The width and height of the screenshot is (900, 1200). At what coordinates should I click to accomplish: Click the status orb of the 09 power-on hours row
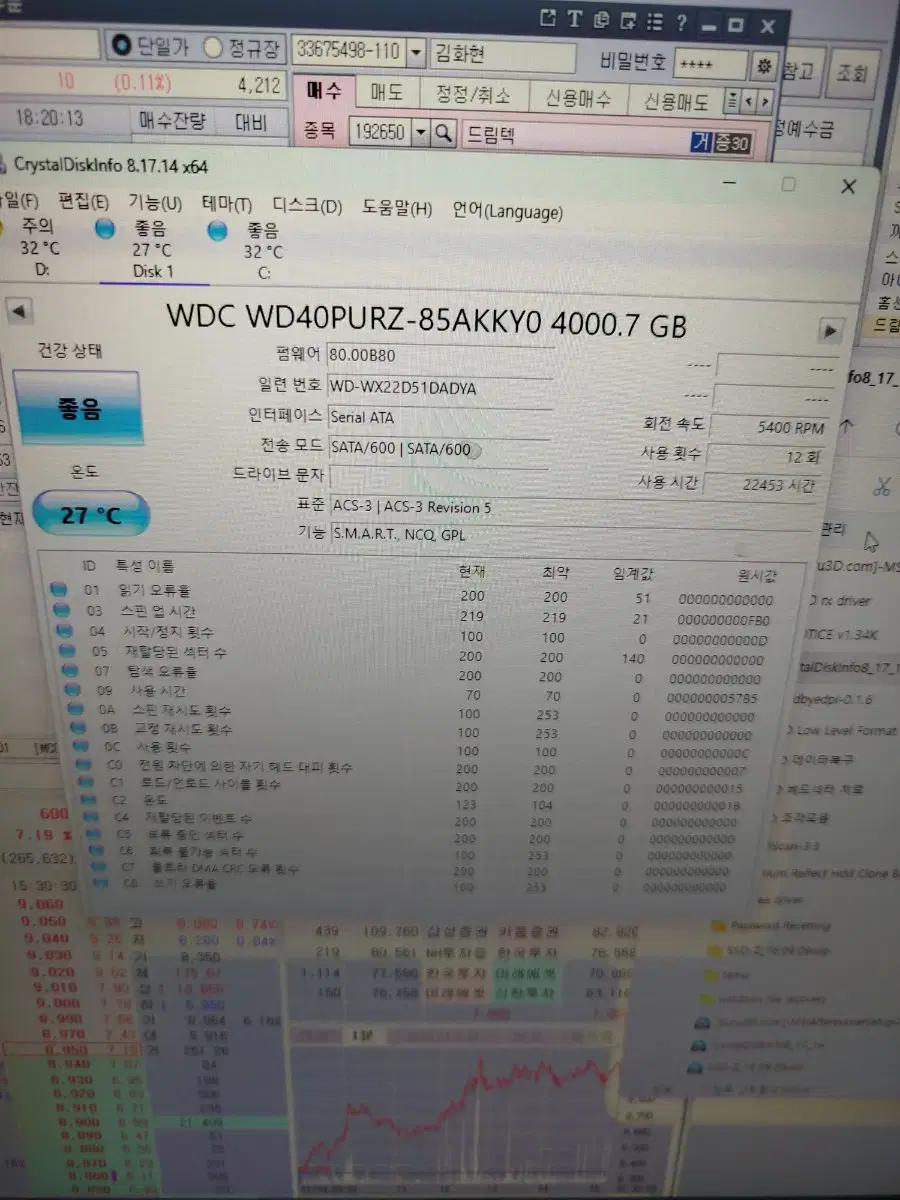(72, 689)
